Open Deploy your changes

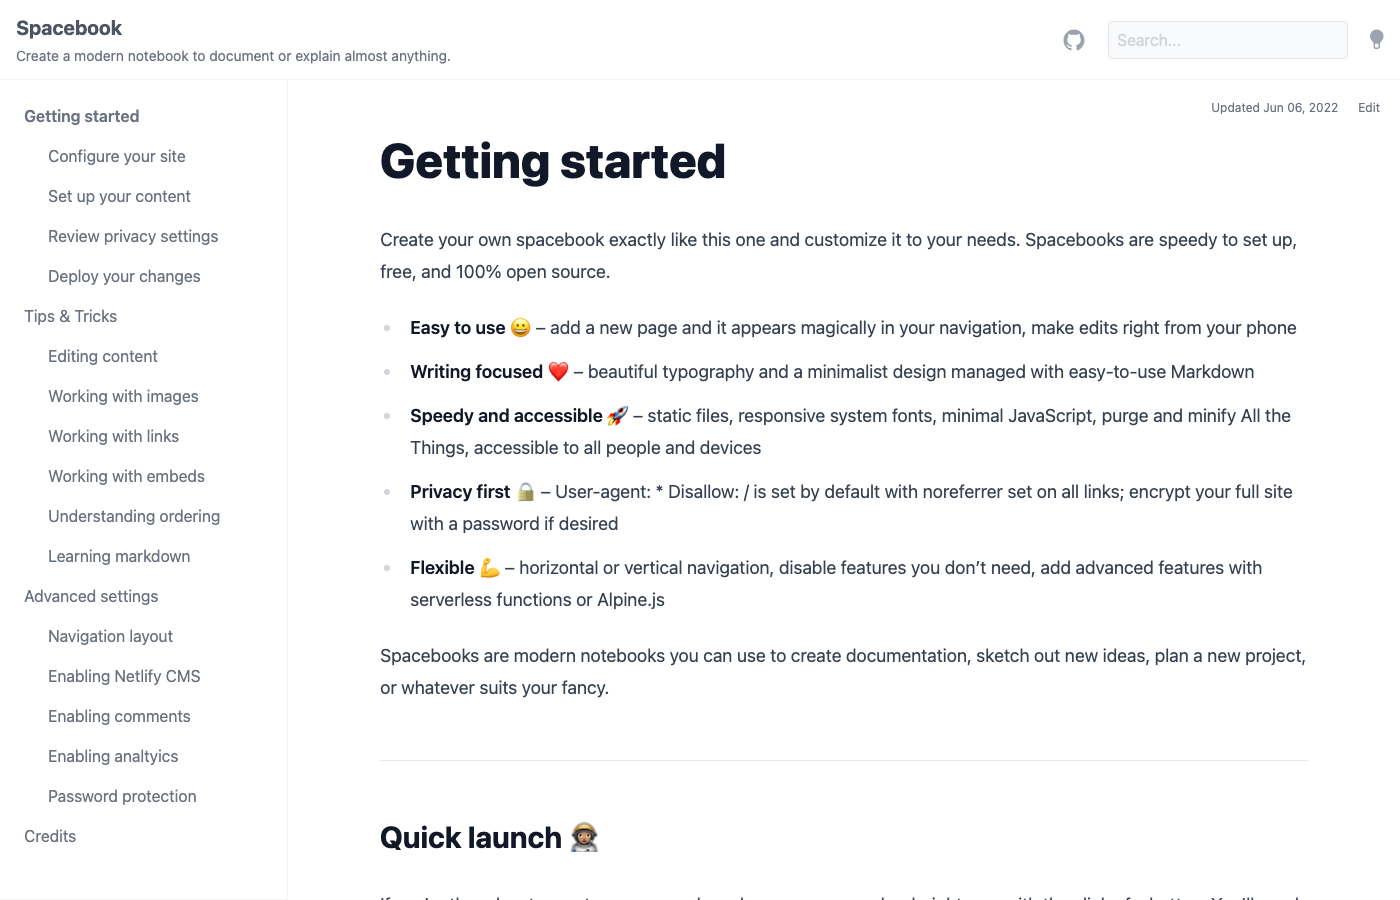coord(124,276)
